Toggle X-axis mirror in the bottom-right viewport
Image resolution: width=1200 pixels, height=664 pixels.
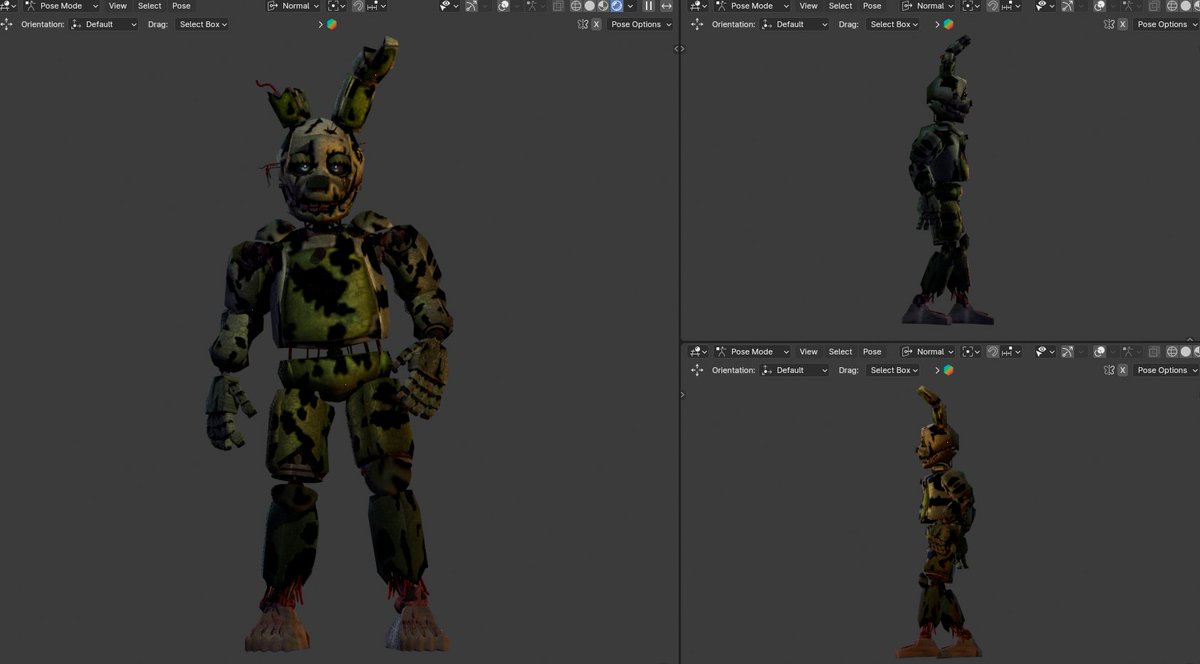(1122, 370)
